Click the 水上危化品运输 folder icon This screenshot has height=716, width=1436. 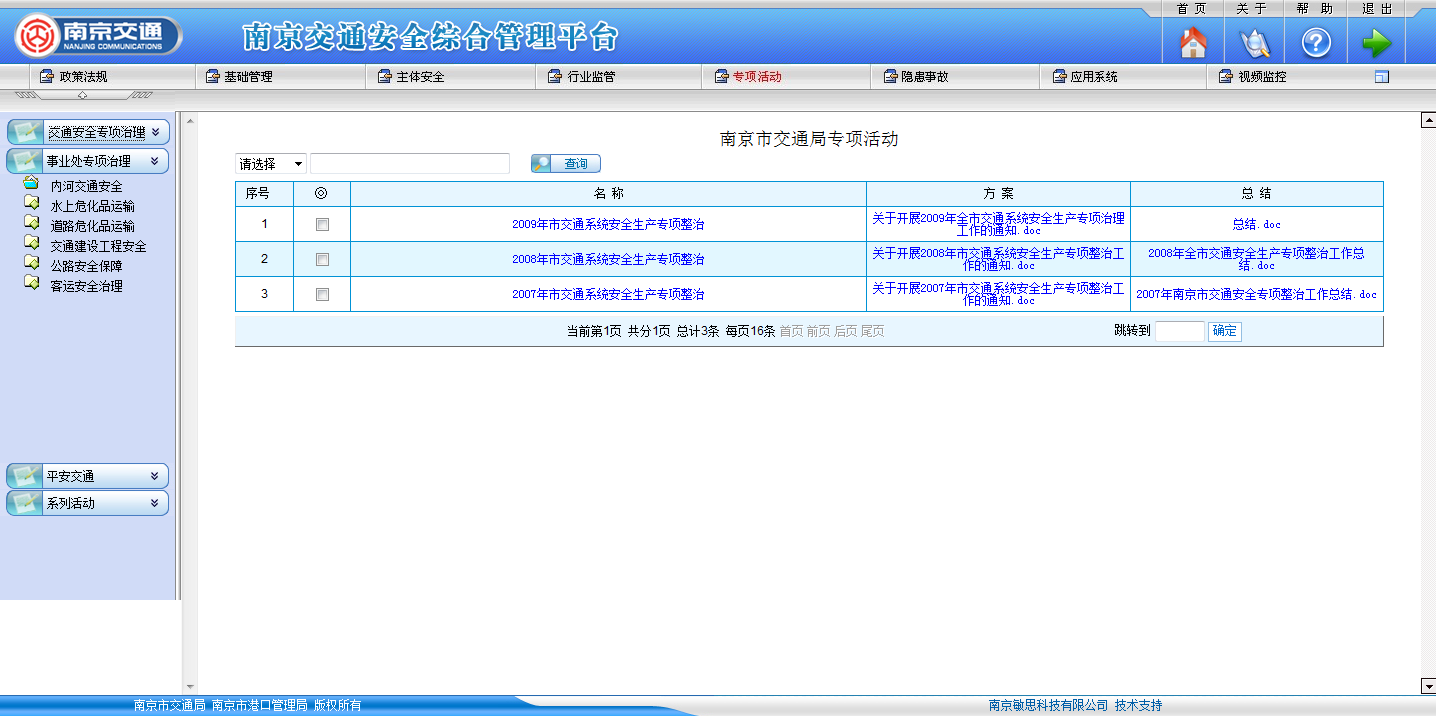pyautogui.click(x=31, y=204)
